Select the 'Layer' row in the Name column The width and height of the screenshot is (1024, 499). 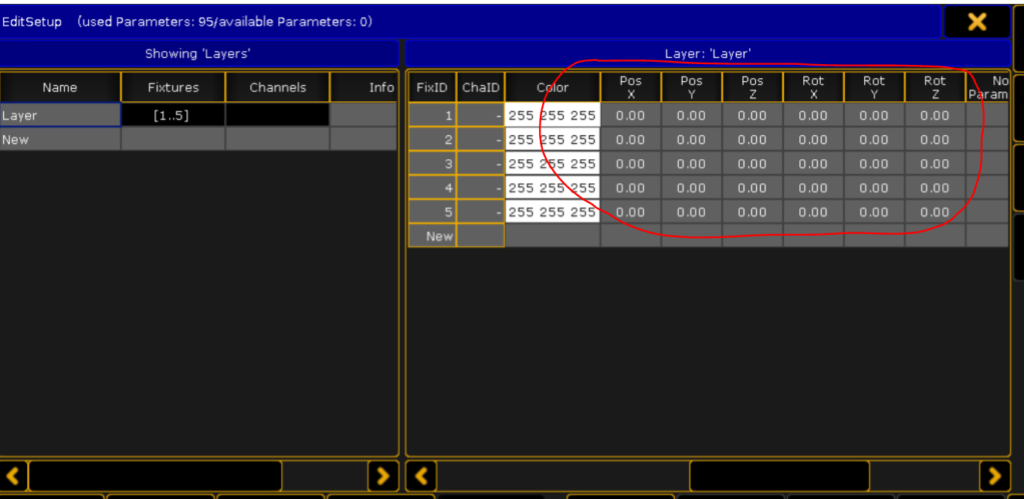click(x=60, y=115)
